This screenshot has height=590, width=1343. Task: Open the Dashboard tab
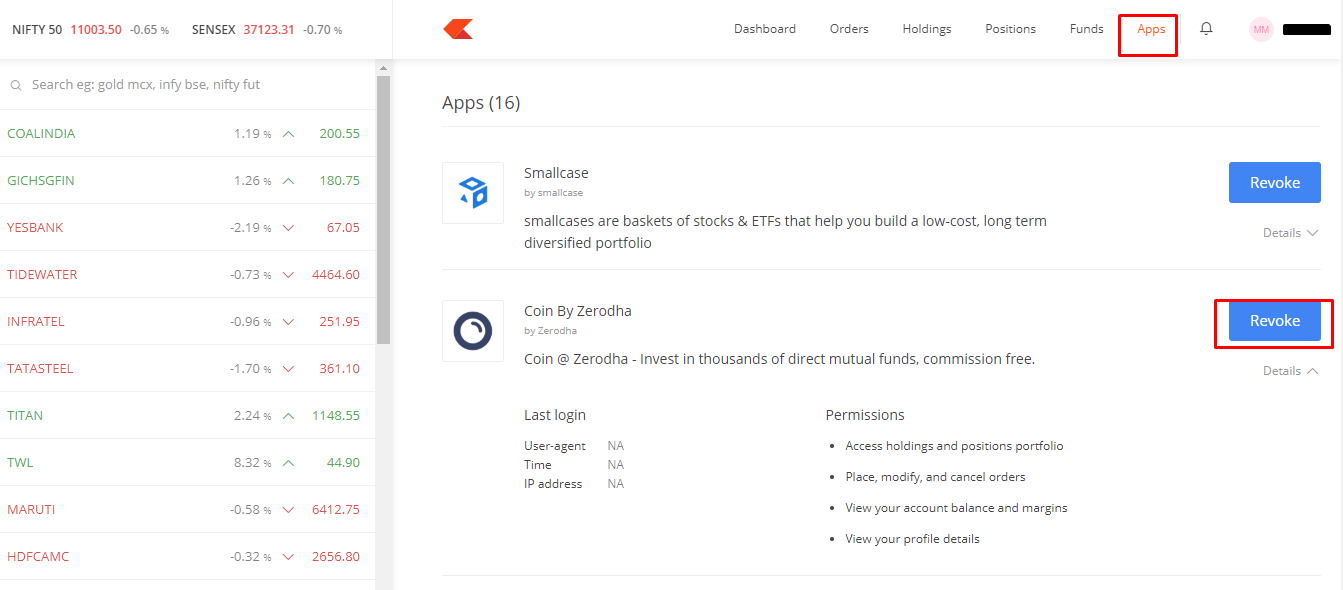[765, 29]
